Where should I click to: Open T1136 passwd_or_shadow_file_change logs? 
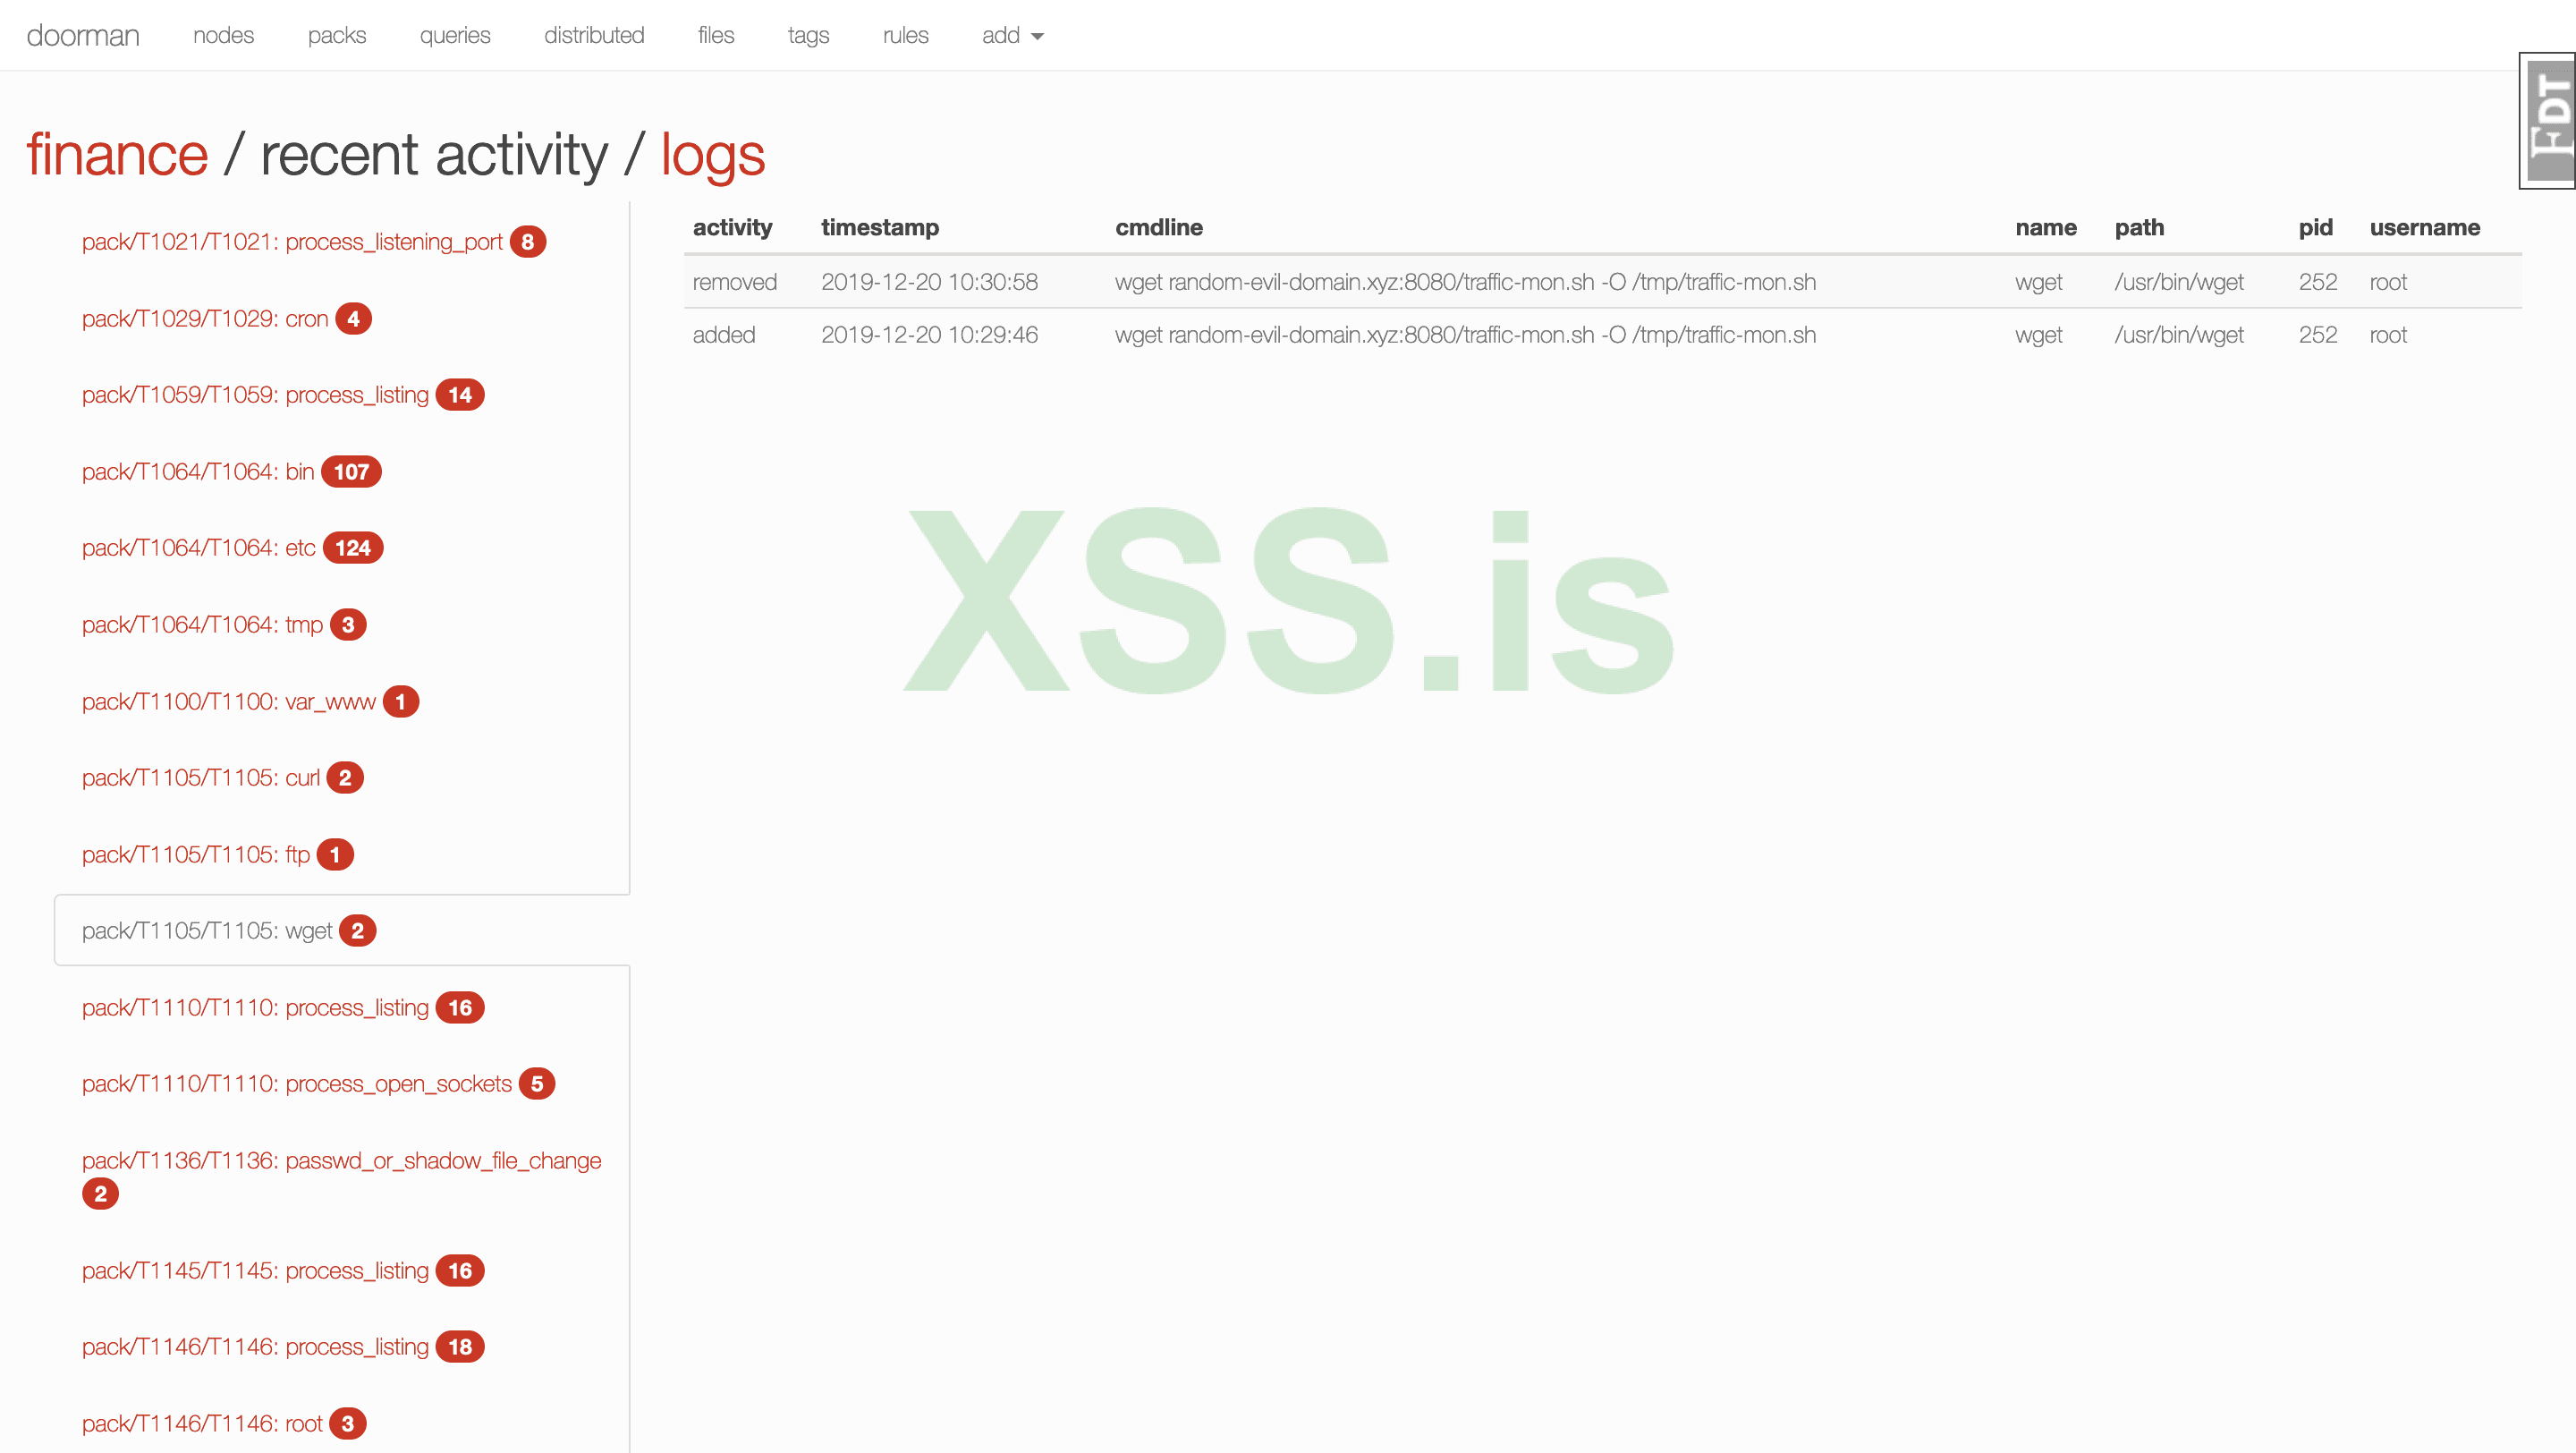point(341,1161)
